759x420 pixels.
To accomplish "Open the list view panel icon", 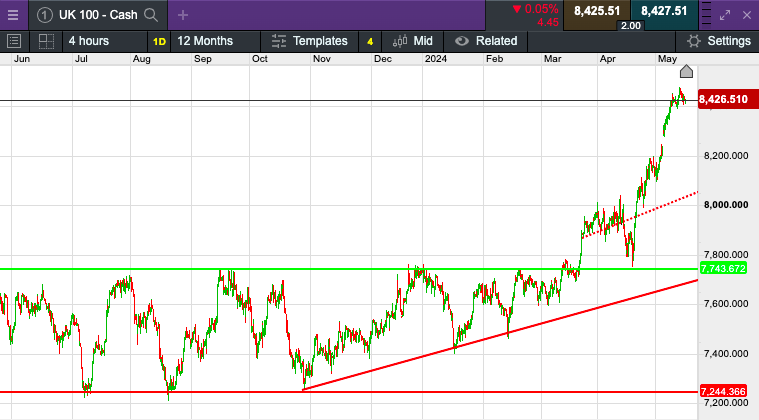I will [x=14, y=41].
